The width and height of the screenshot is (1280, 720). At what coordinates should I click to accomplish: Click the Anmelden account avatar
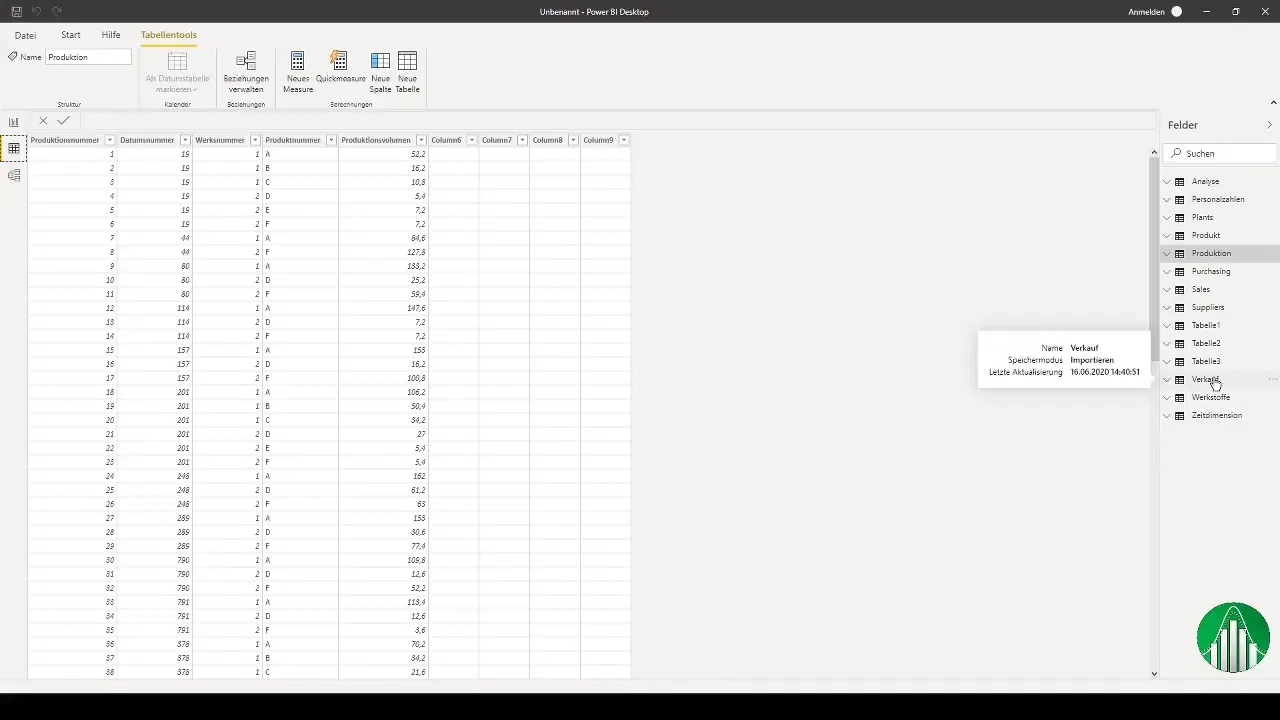click(x=1176, y=11)
